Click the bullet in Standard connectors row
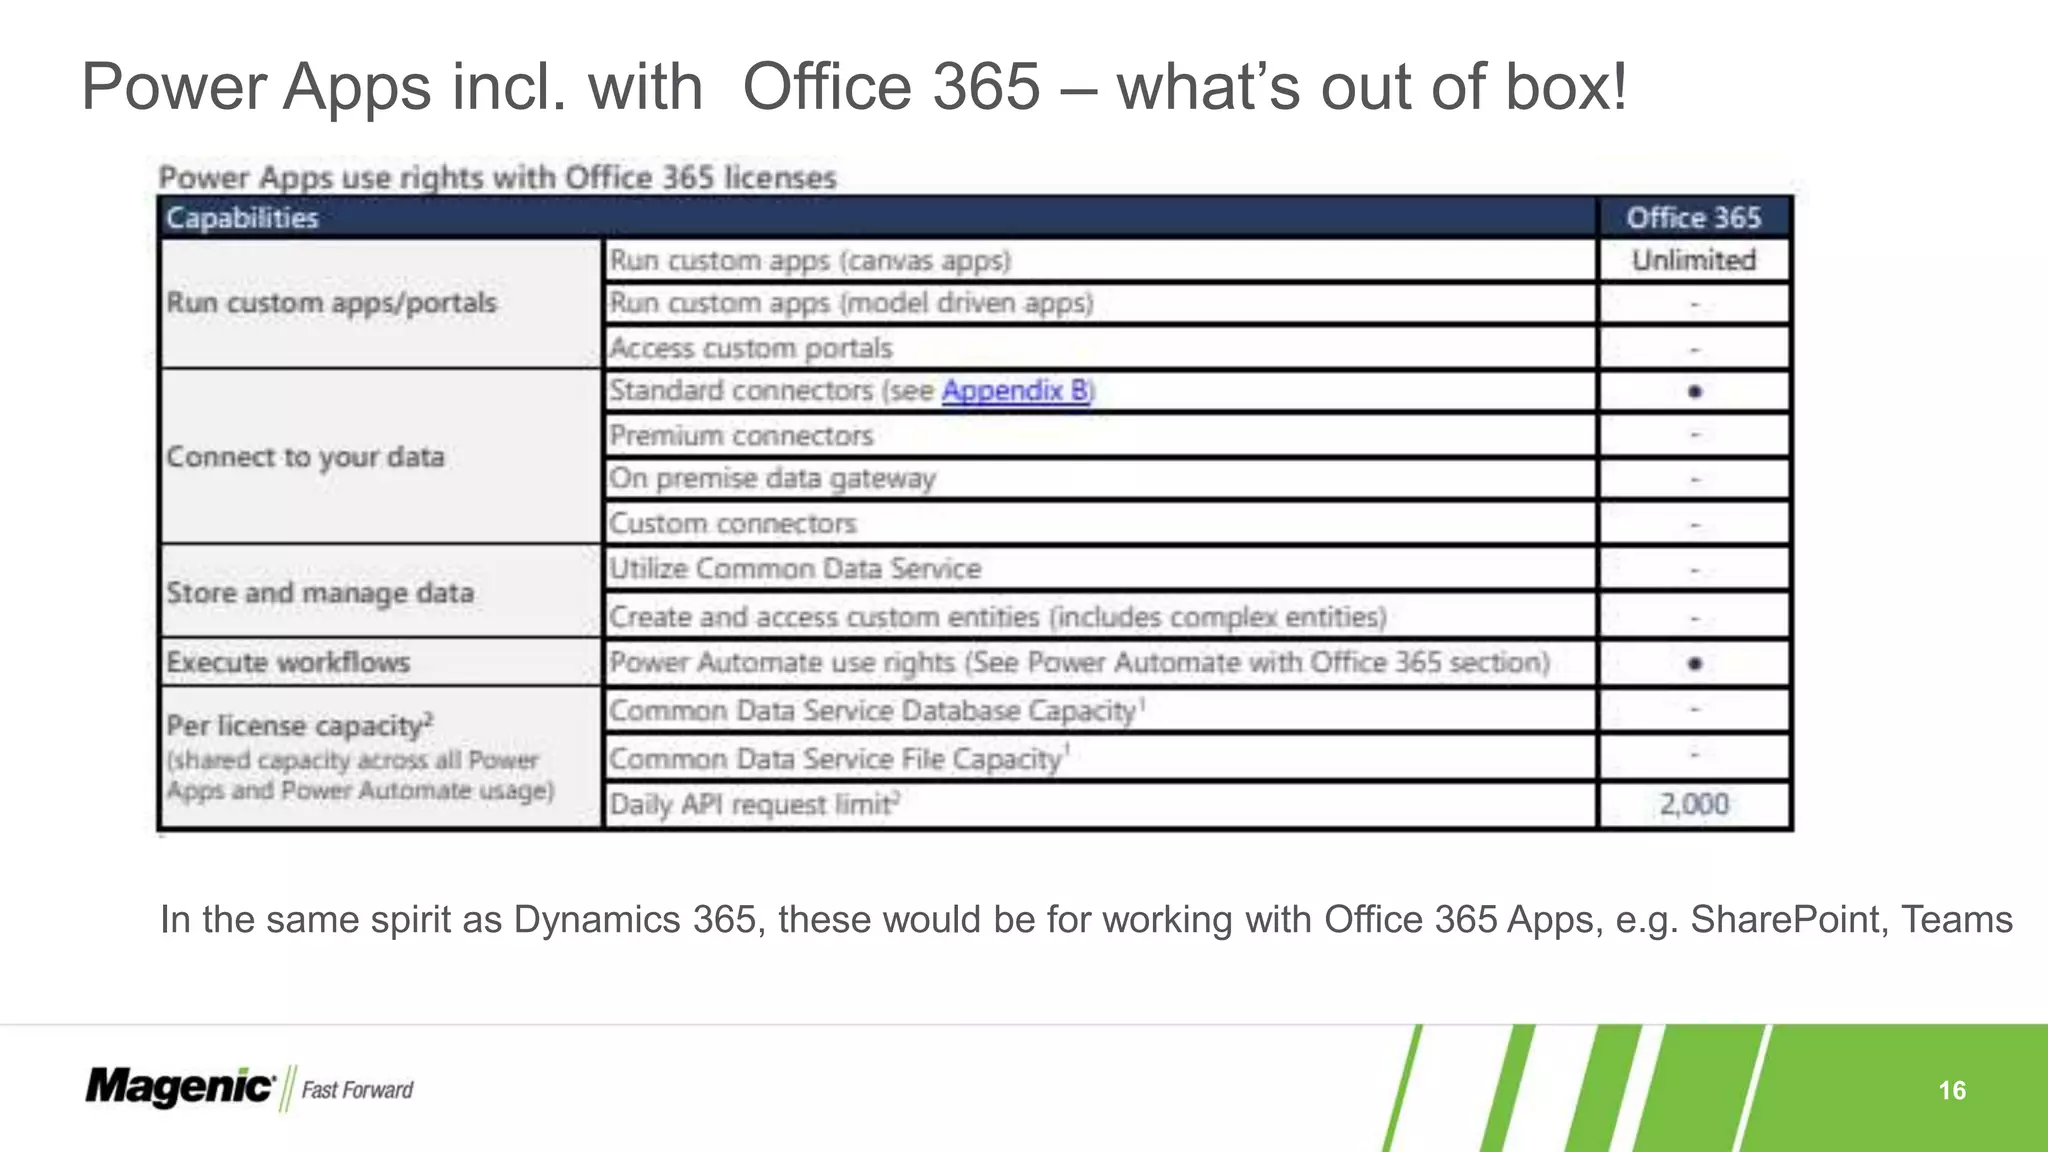The image size is (2048, 1152). tap(1695, 391)
